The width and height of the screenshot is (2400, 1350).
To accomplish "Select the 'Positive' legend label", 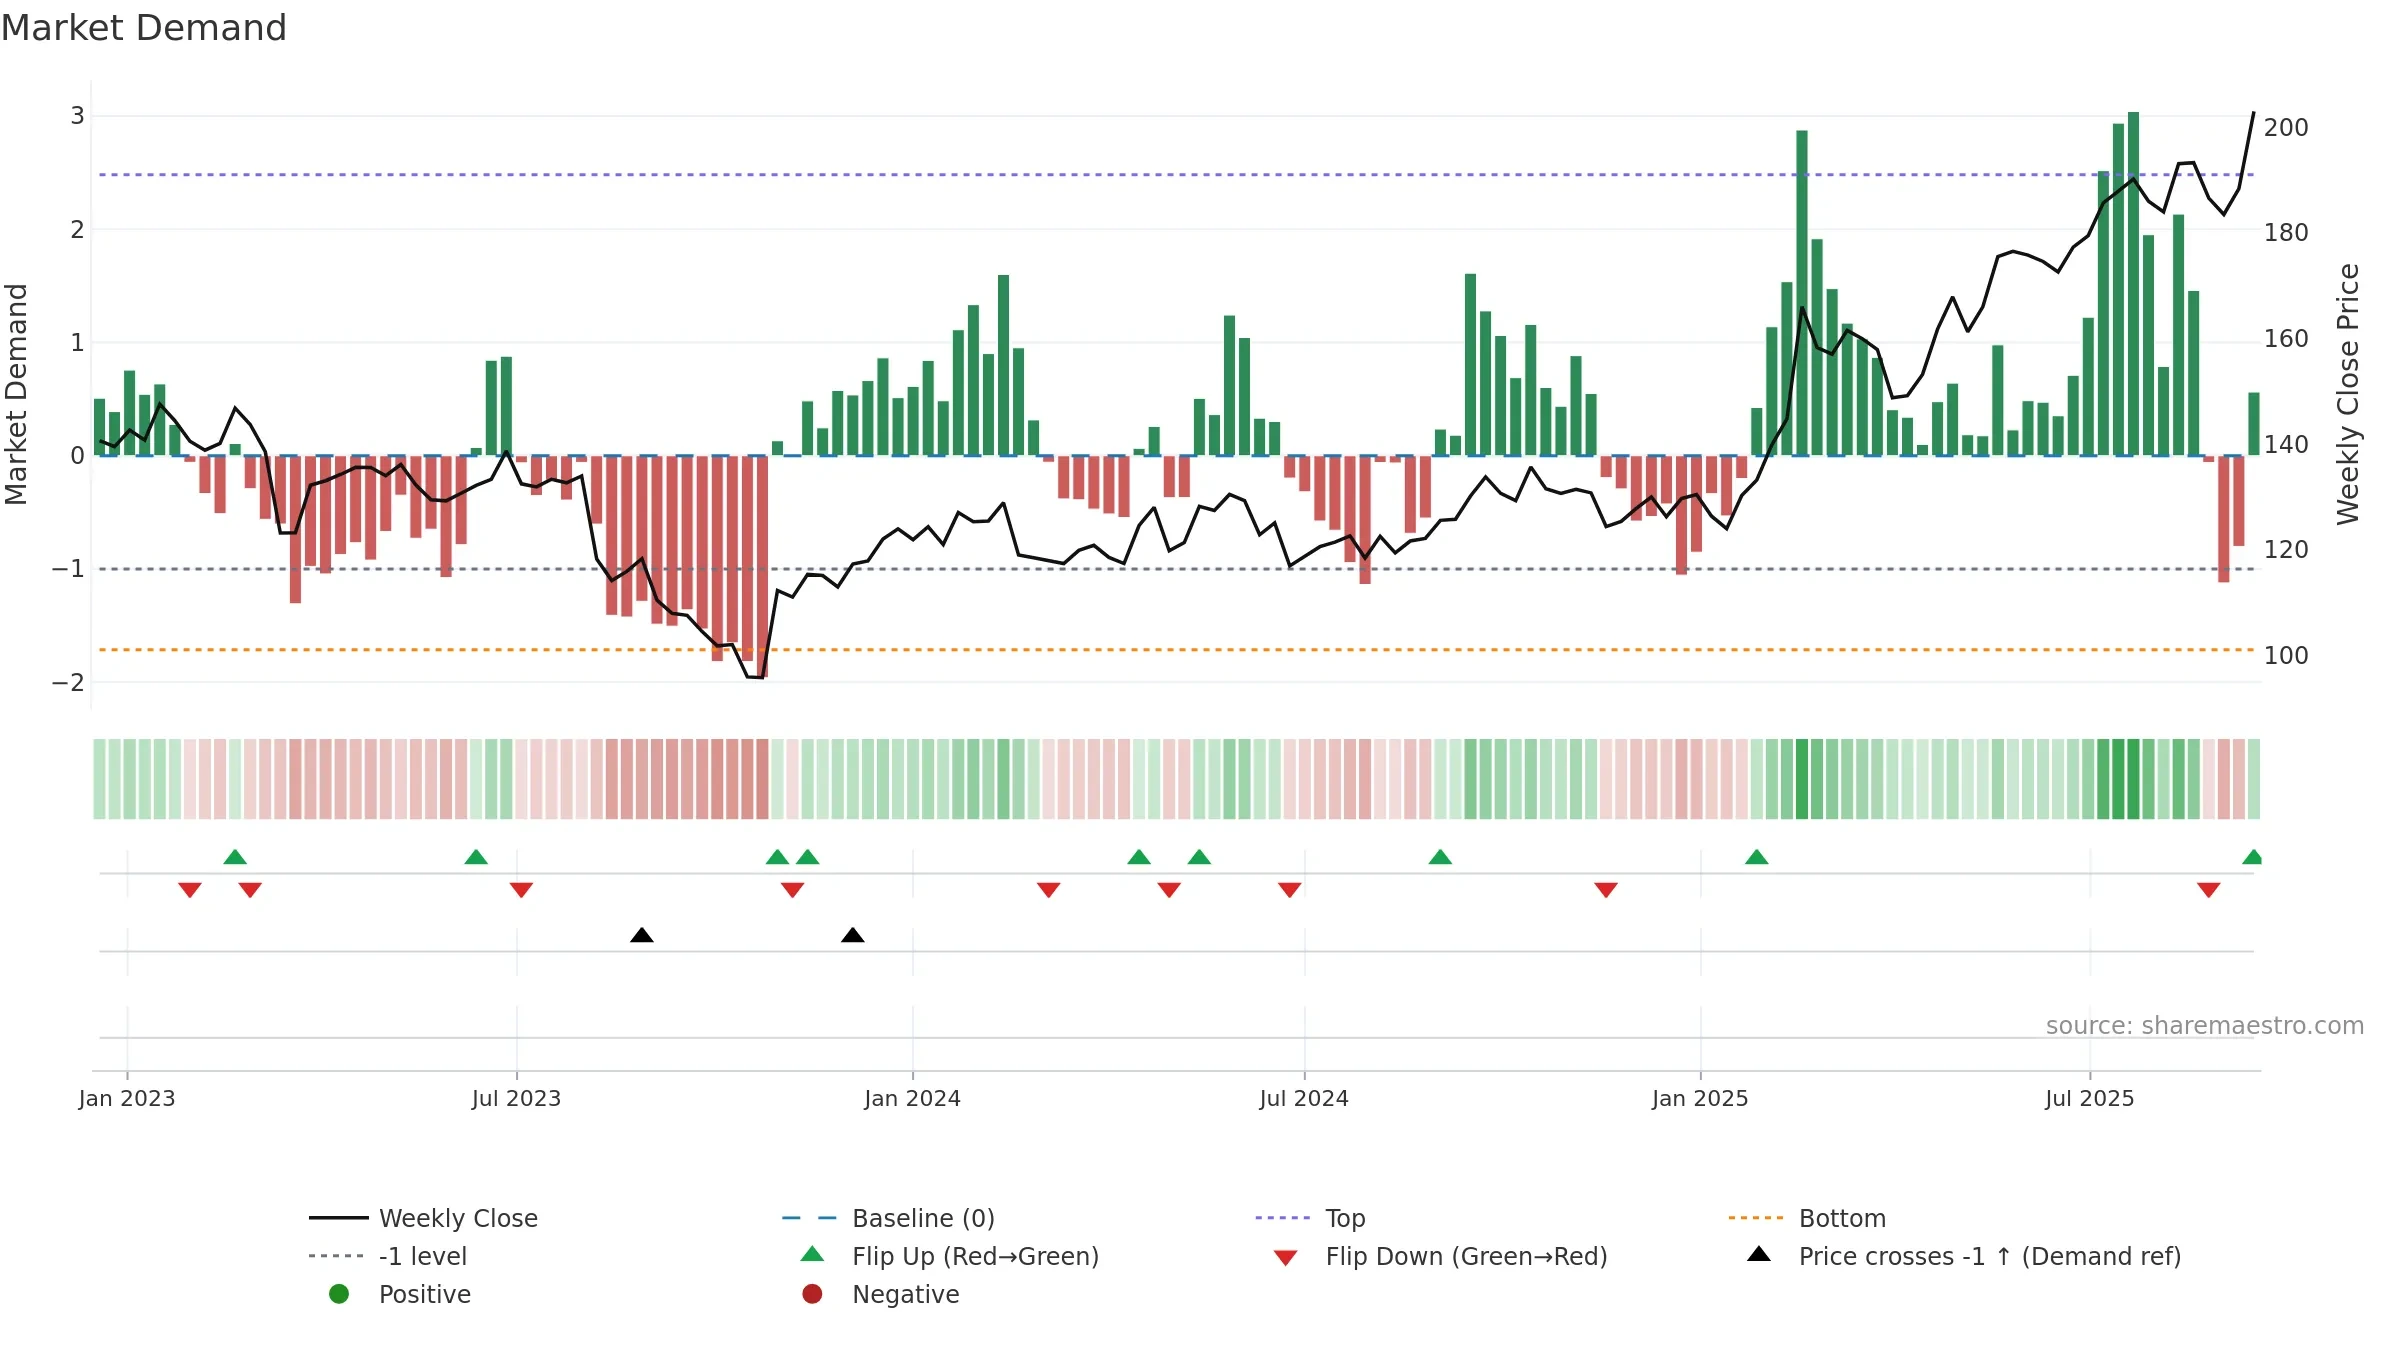I will coord(424,1294).
